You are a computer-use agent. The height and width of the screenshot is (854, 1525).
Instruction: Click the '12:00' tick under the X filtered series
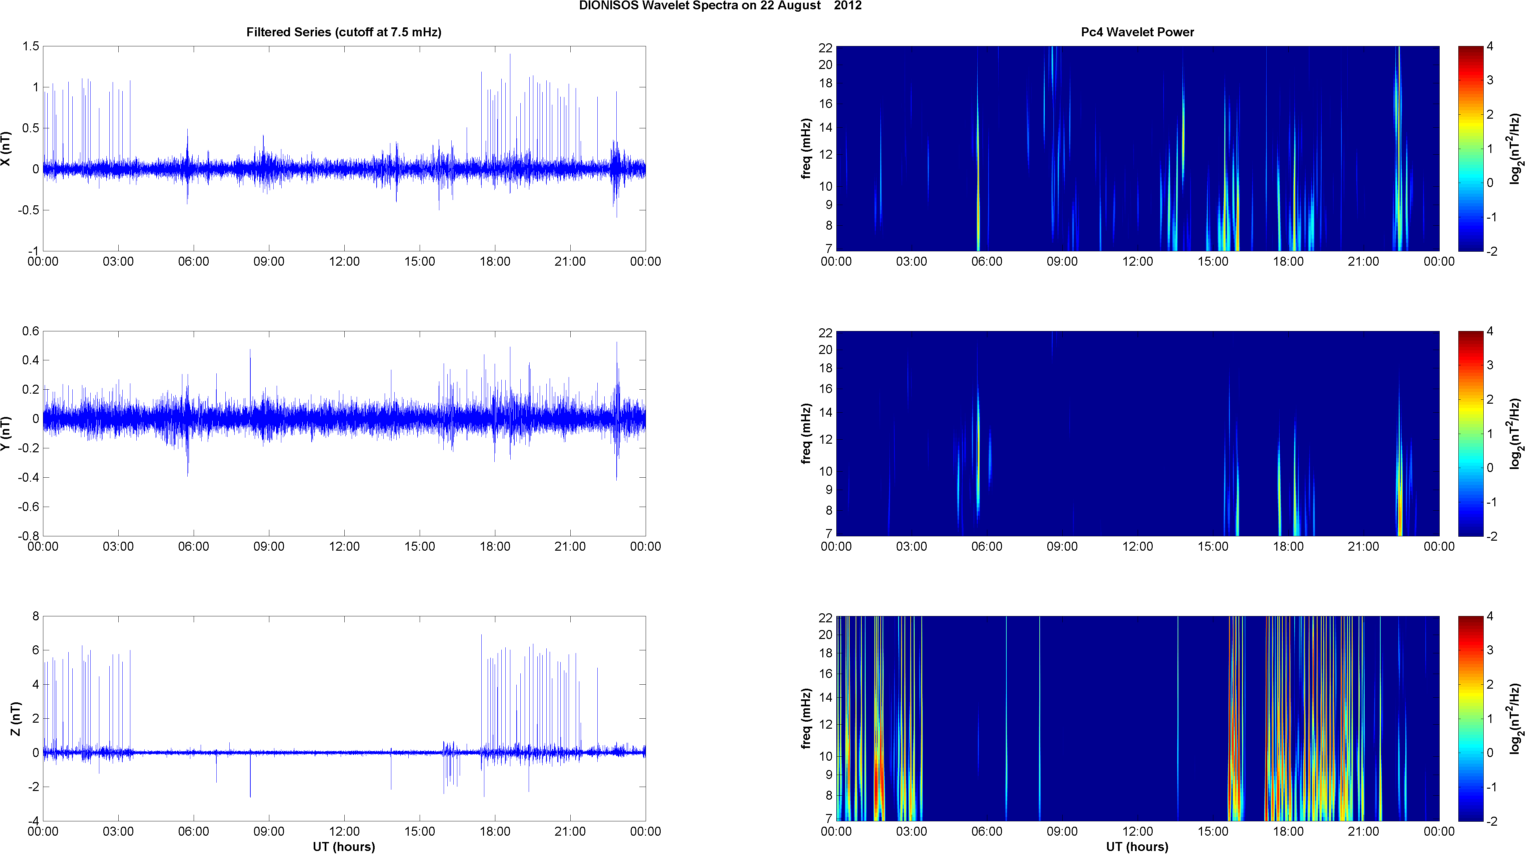(344, 262)
